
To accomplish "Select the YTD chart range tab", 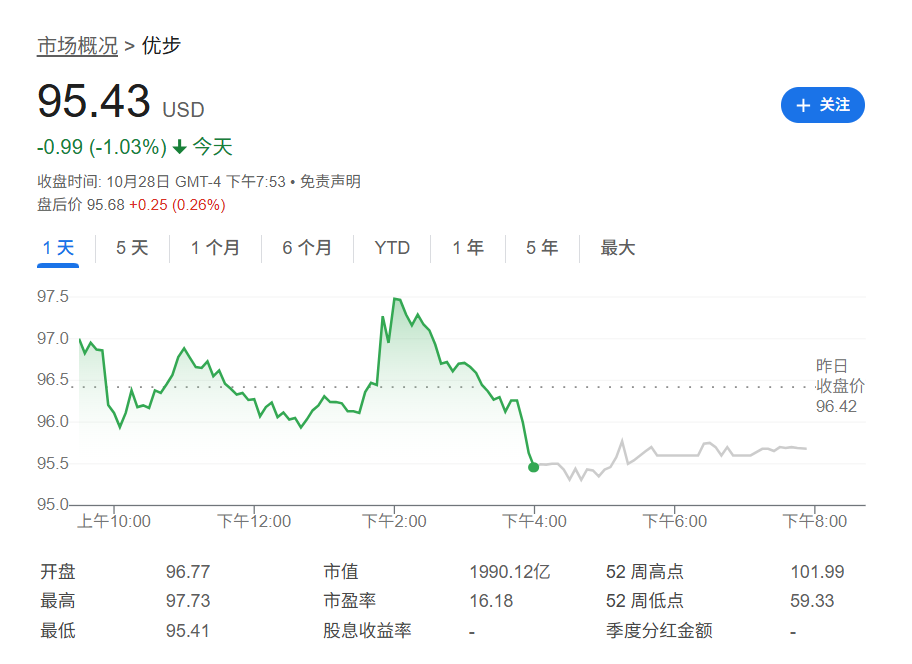I will click(392, 247).
